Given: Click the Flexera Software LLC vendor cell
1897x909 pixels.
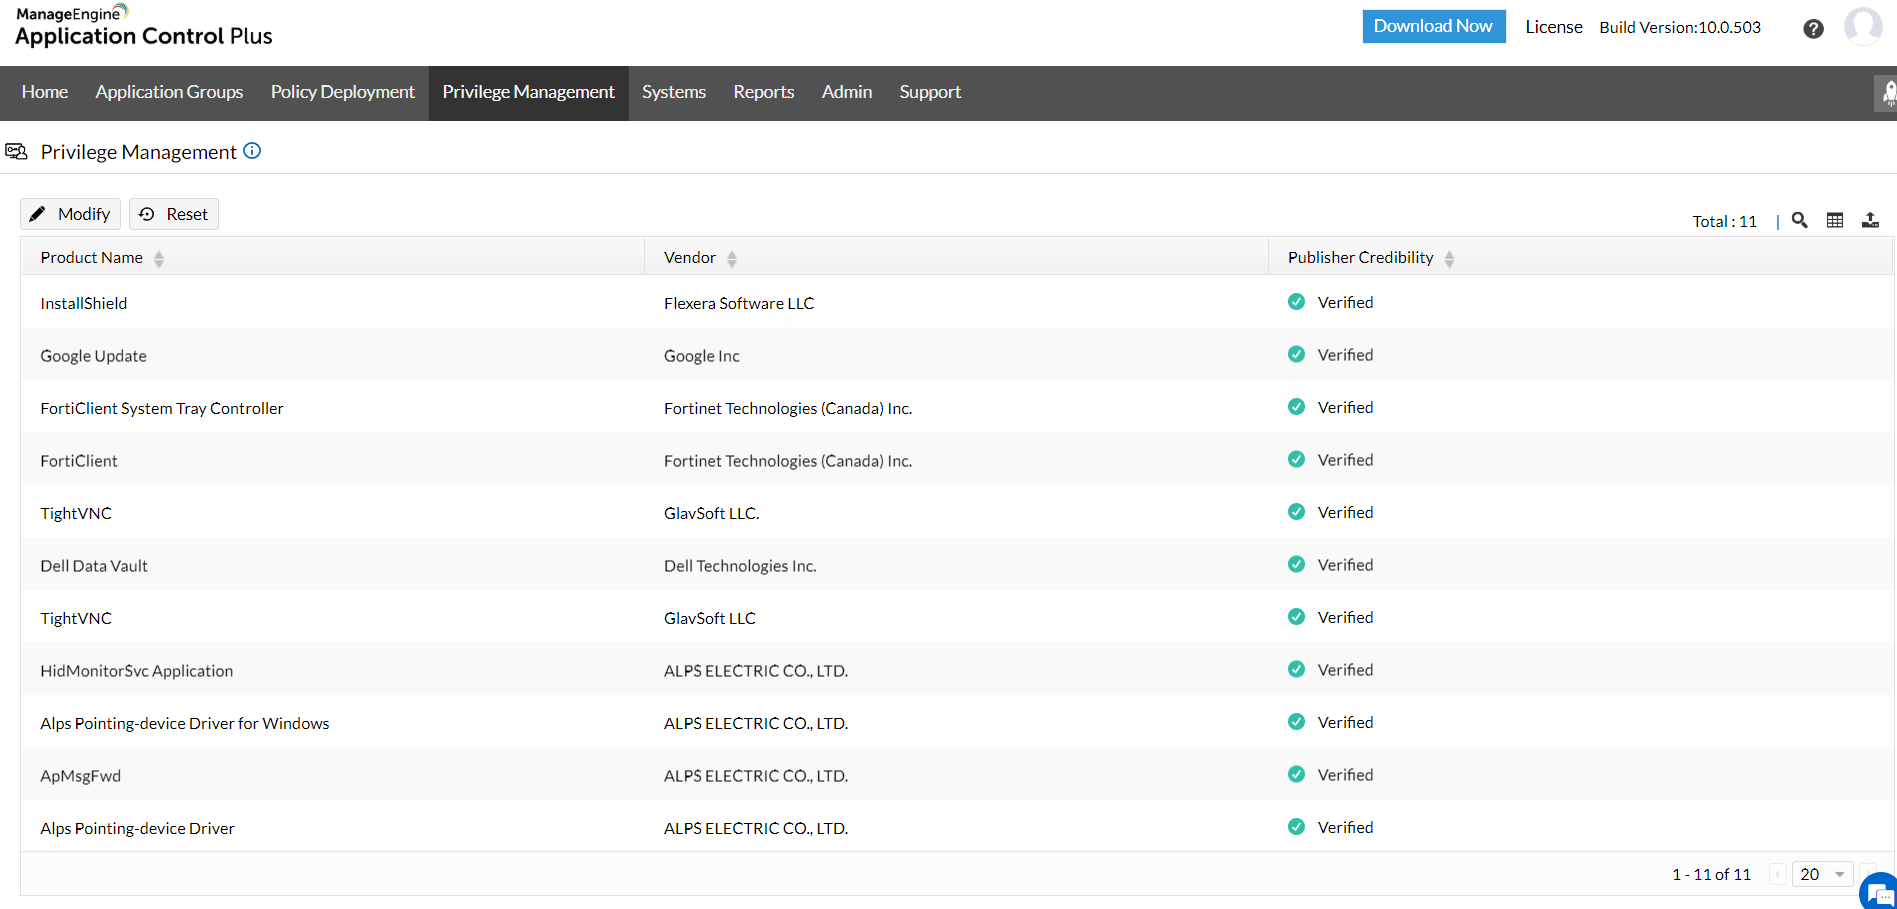Looking at the screenshot, I should tap(739, 303).
